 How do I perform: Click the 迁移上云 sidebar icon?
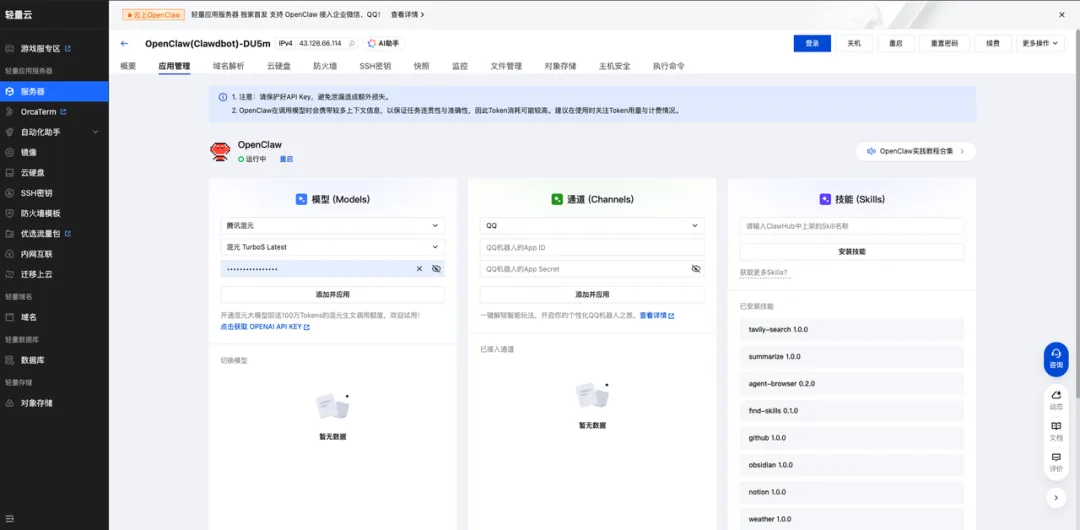pos(10,274)
